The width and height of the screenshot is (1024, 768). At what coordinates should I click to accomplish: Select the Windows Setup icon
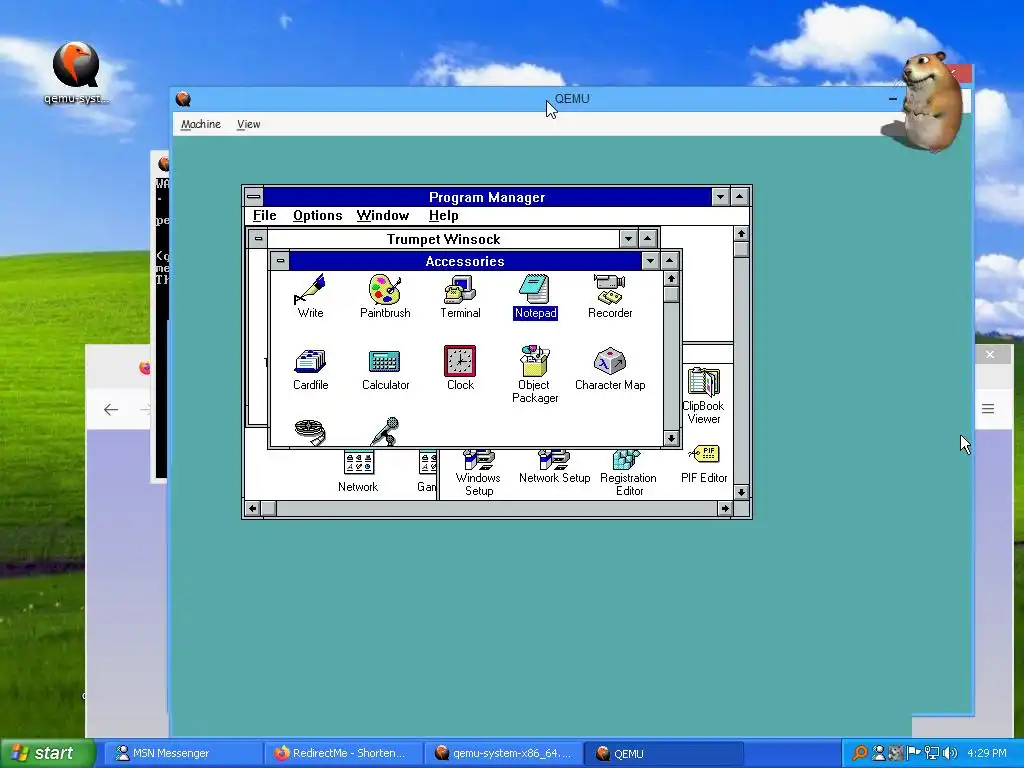479,473
